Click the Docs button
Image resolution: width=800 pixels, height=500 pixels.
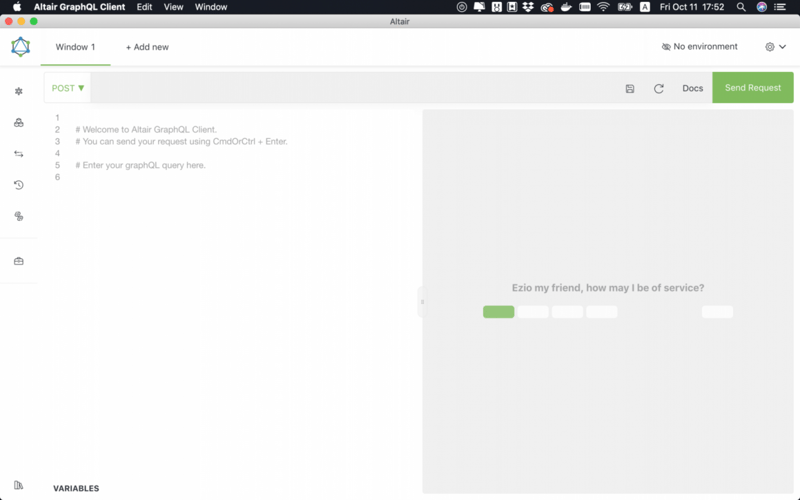692,88
